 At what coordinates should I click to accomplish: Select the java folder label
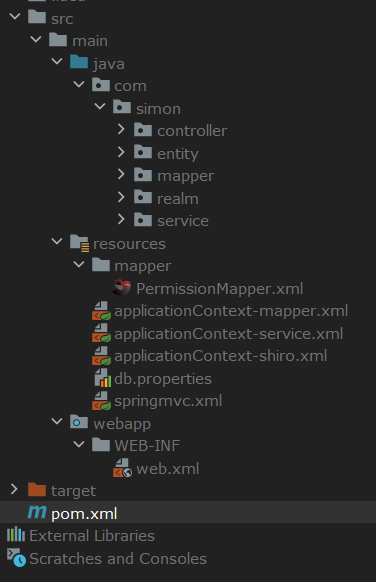point(109,64)
